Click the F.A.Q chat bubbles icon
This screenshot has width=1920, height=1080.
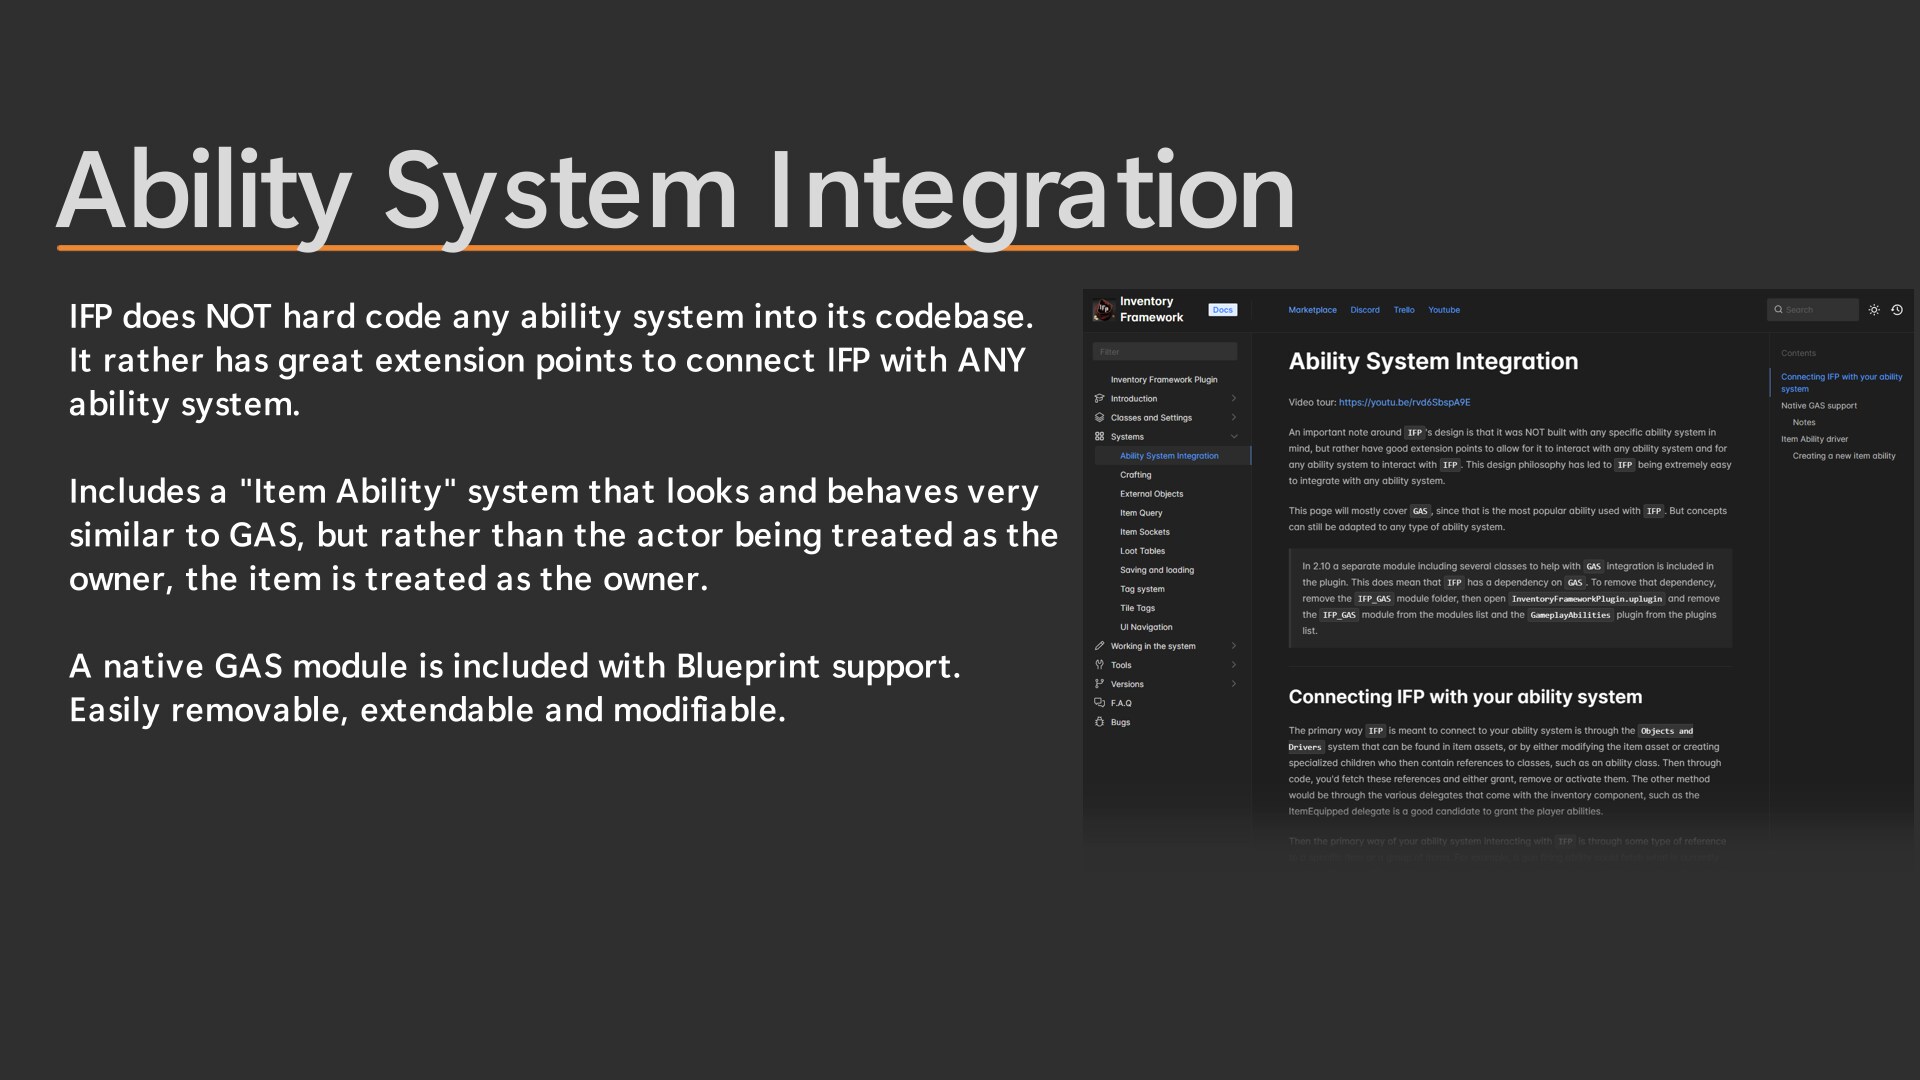[1100, 703]
